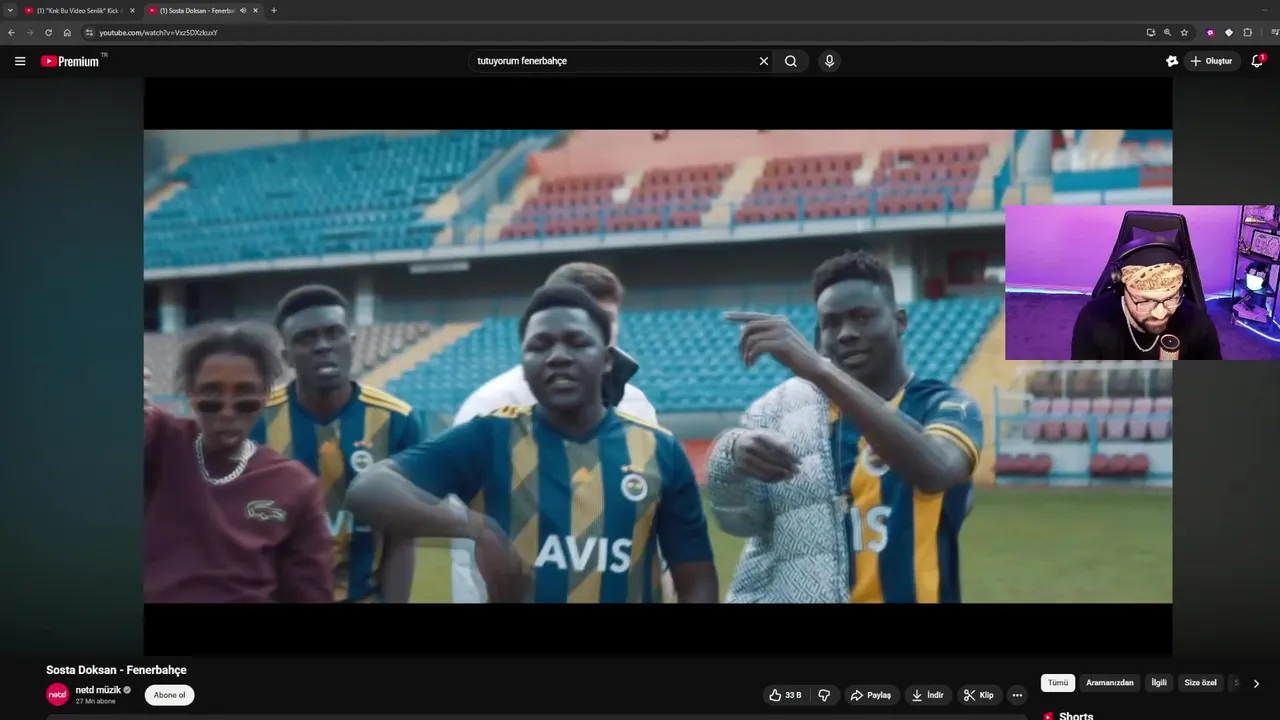Go back in browser history

pyautogui.click(x=11, y=32)
